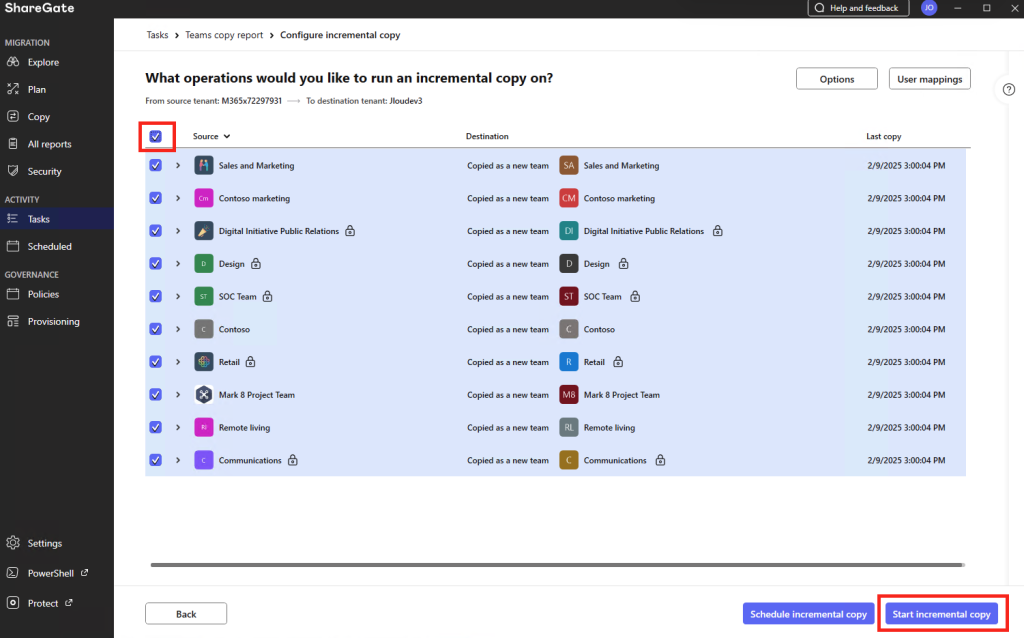
Task: Click the Design source team icon
Action: tap(204, 264)
